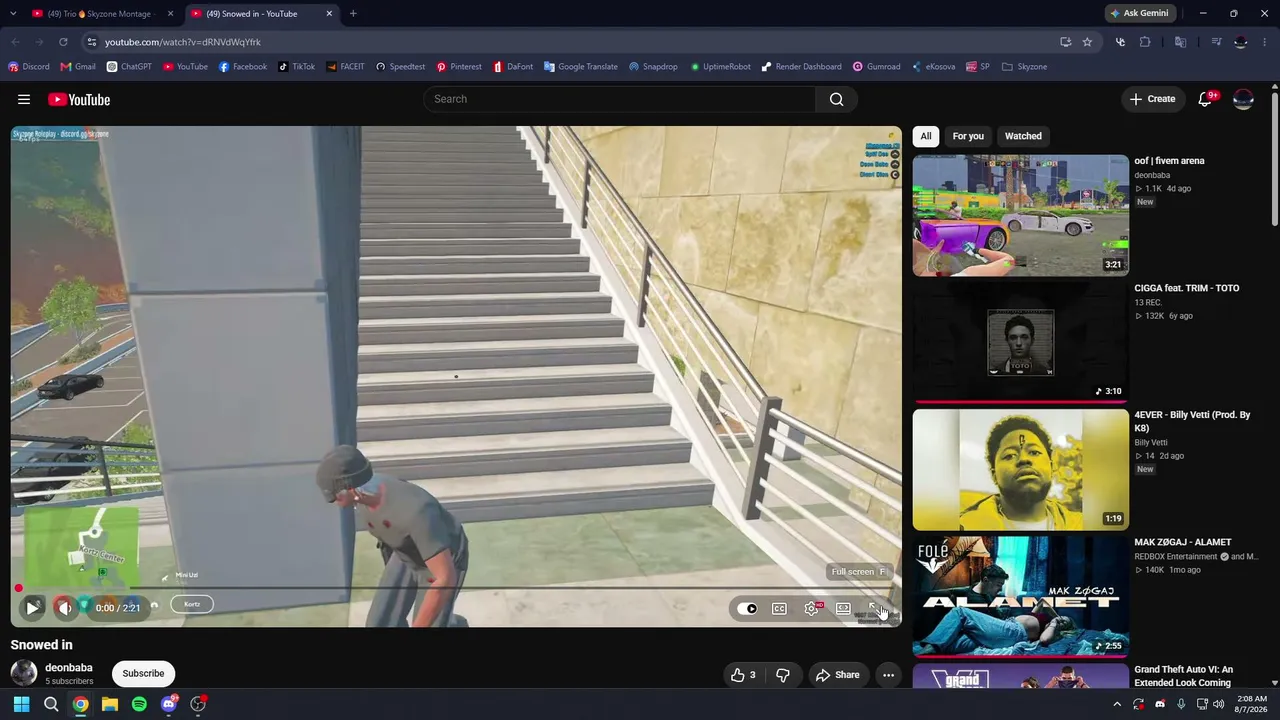Open ChatGPT bookmark

[129, 67]
